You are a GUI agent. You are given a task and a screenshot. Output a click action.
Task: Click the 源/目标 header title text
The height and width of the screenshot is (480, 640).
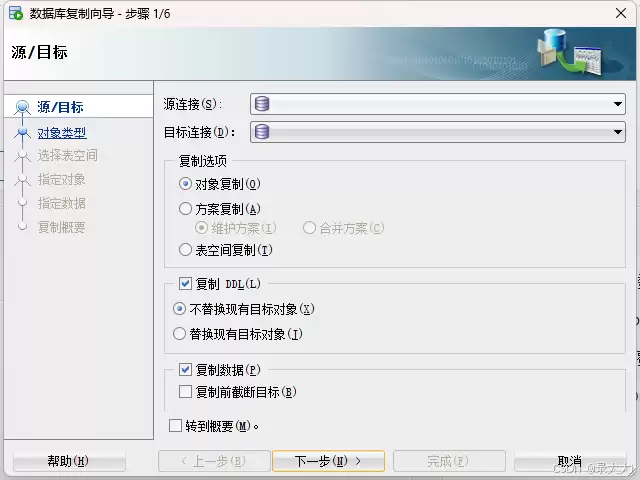39,52
